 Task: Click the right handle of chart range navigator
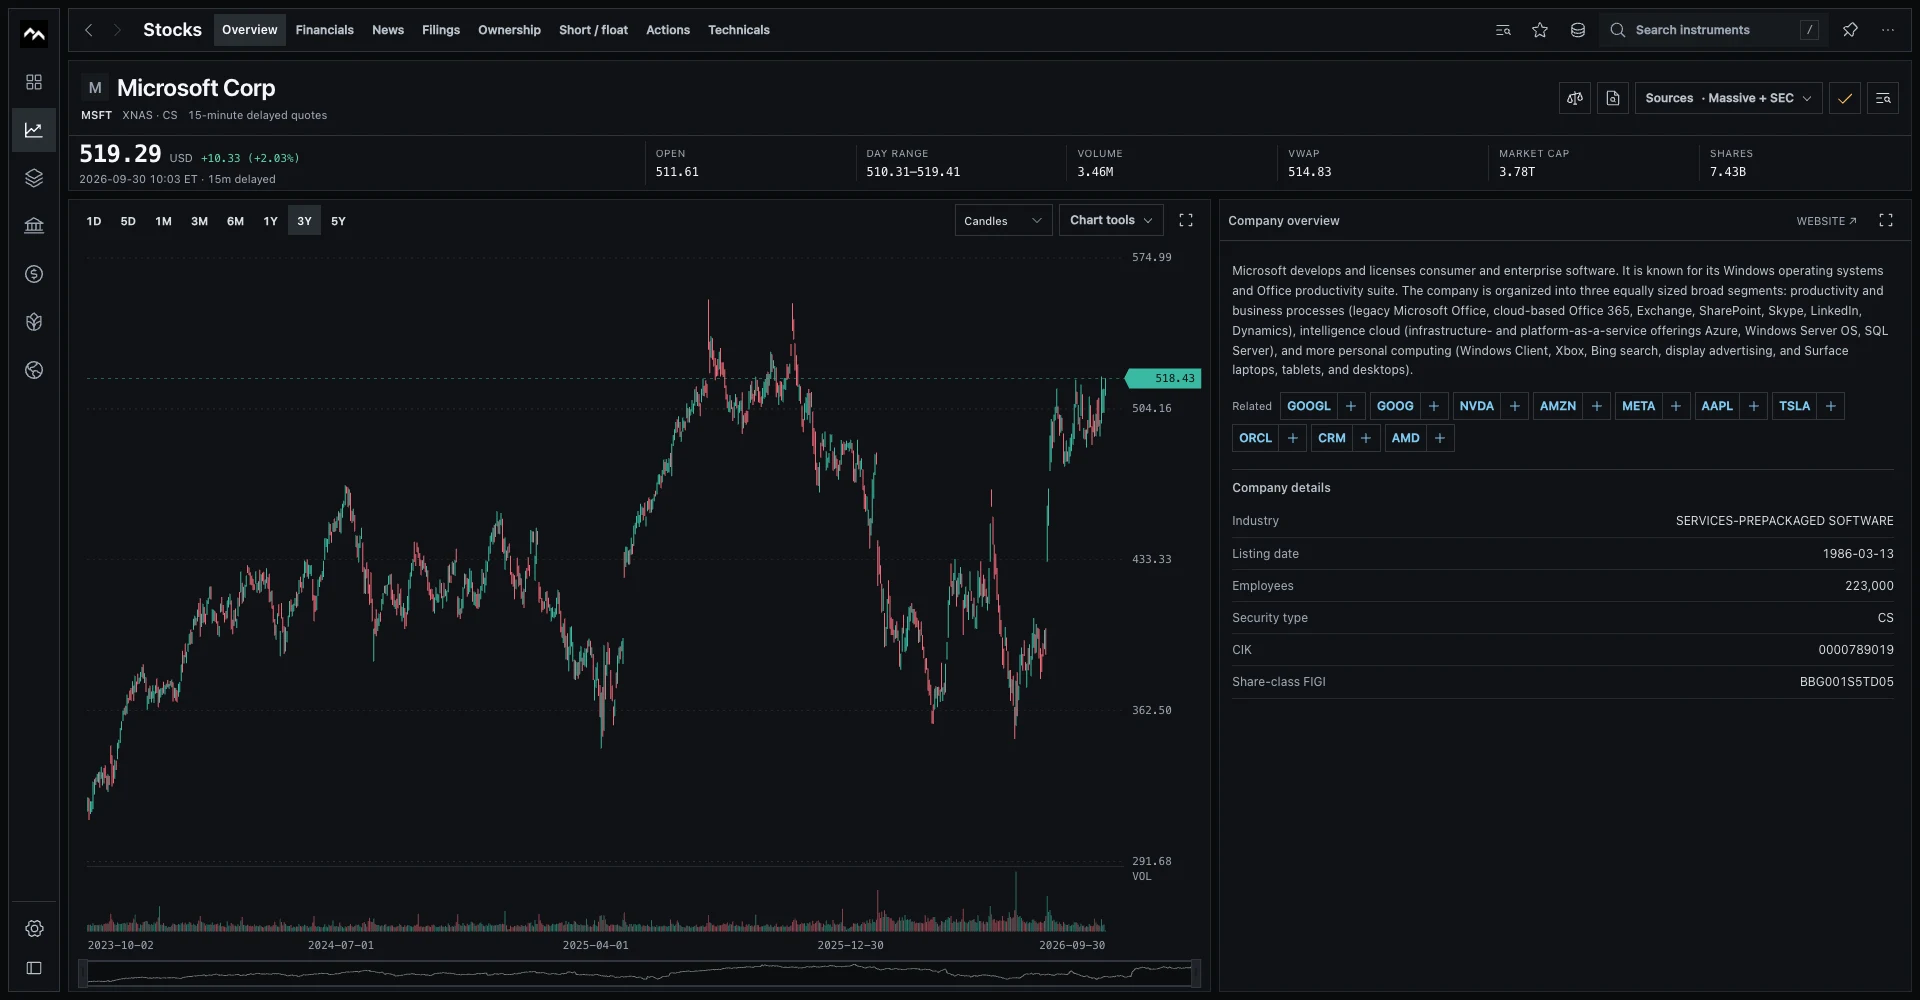[1196, 973]
